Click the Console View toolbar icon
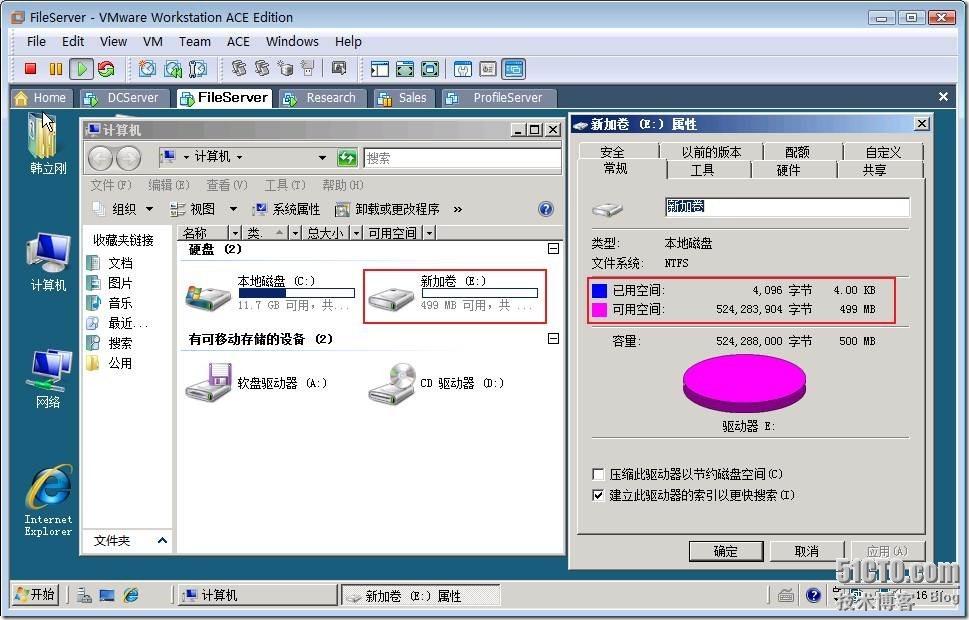 tap(514, 69)
